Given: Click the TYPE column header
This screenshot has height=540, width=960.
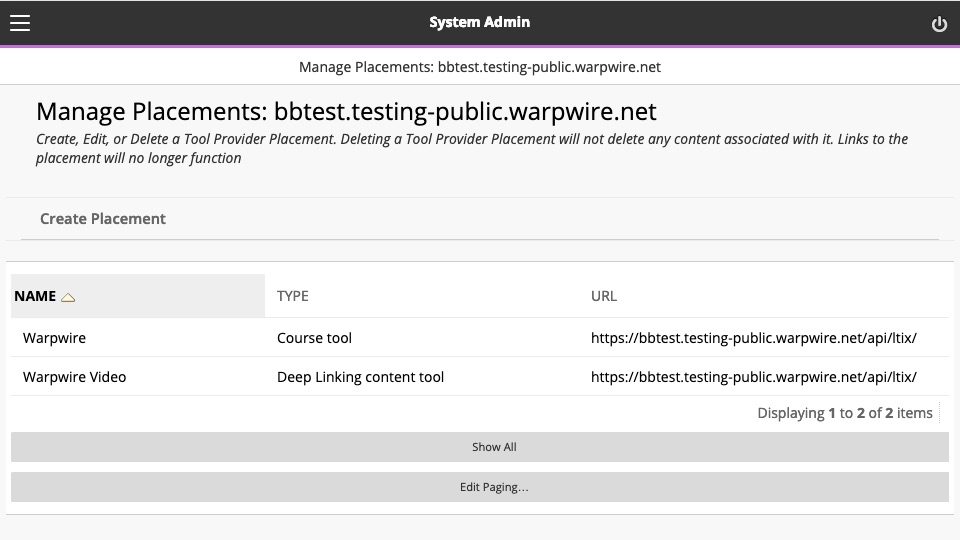Looking at the screenshot, I should (293, 296).
